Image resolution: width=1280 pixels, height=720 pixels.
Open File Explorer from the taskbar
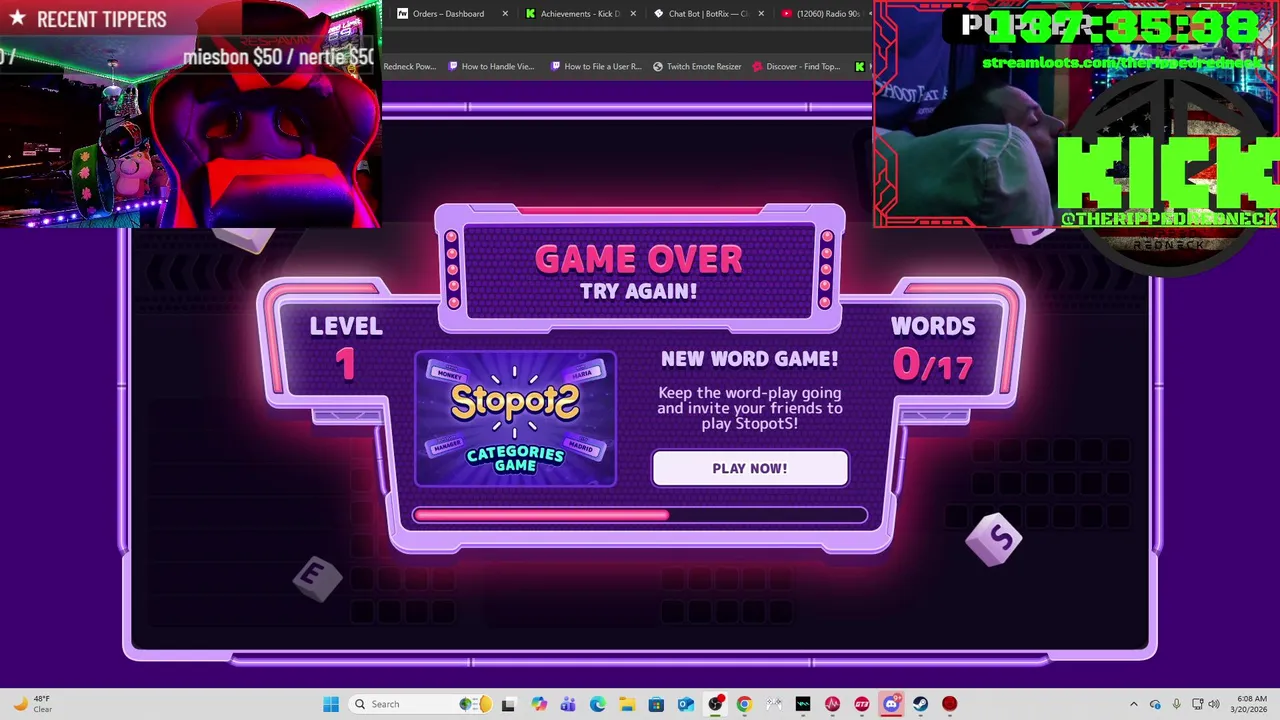tap(627, 704)
